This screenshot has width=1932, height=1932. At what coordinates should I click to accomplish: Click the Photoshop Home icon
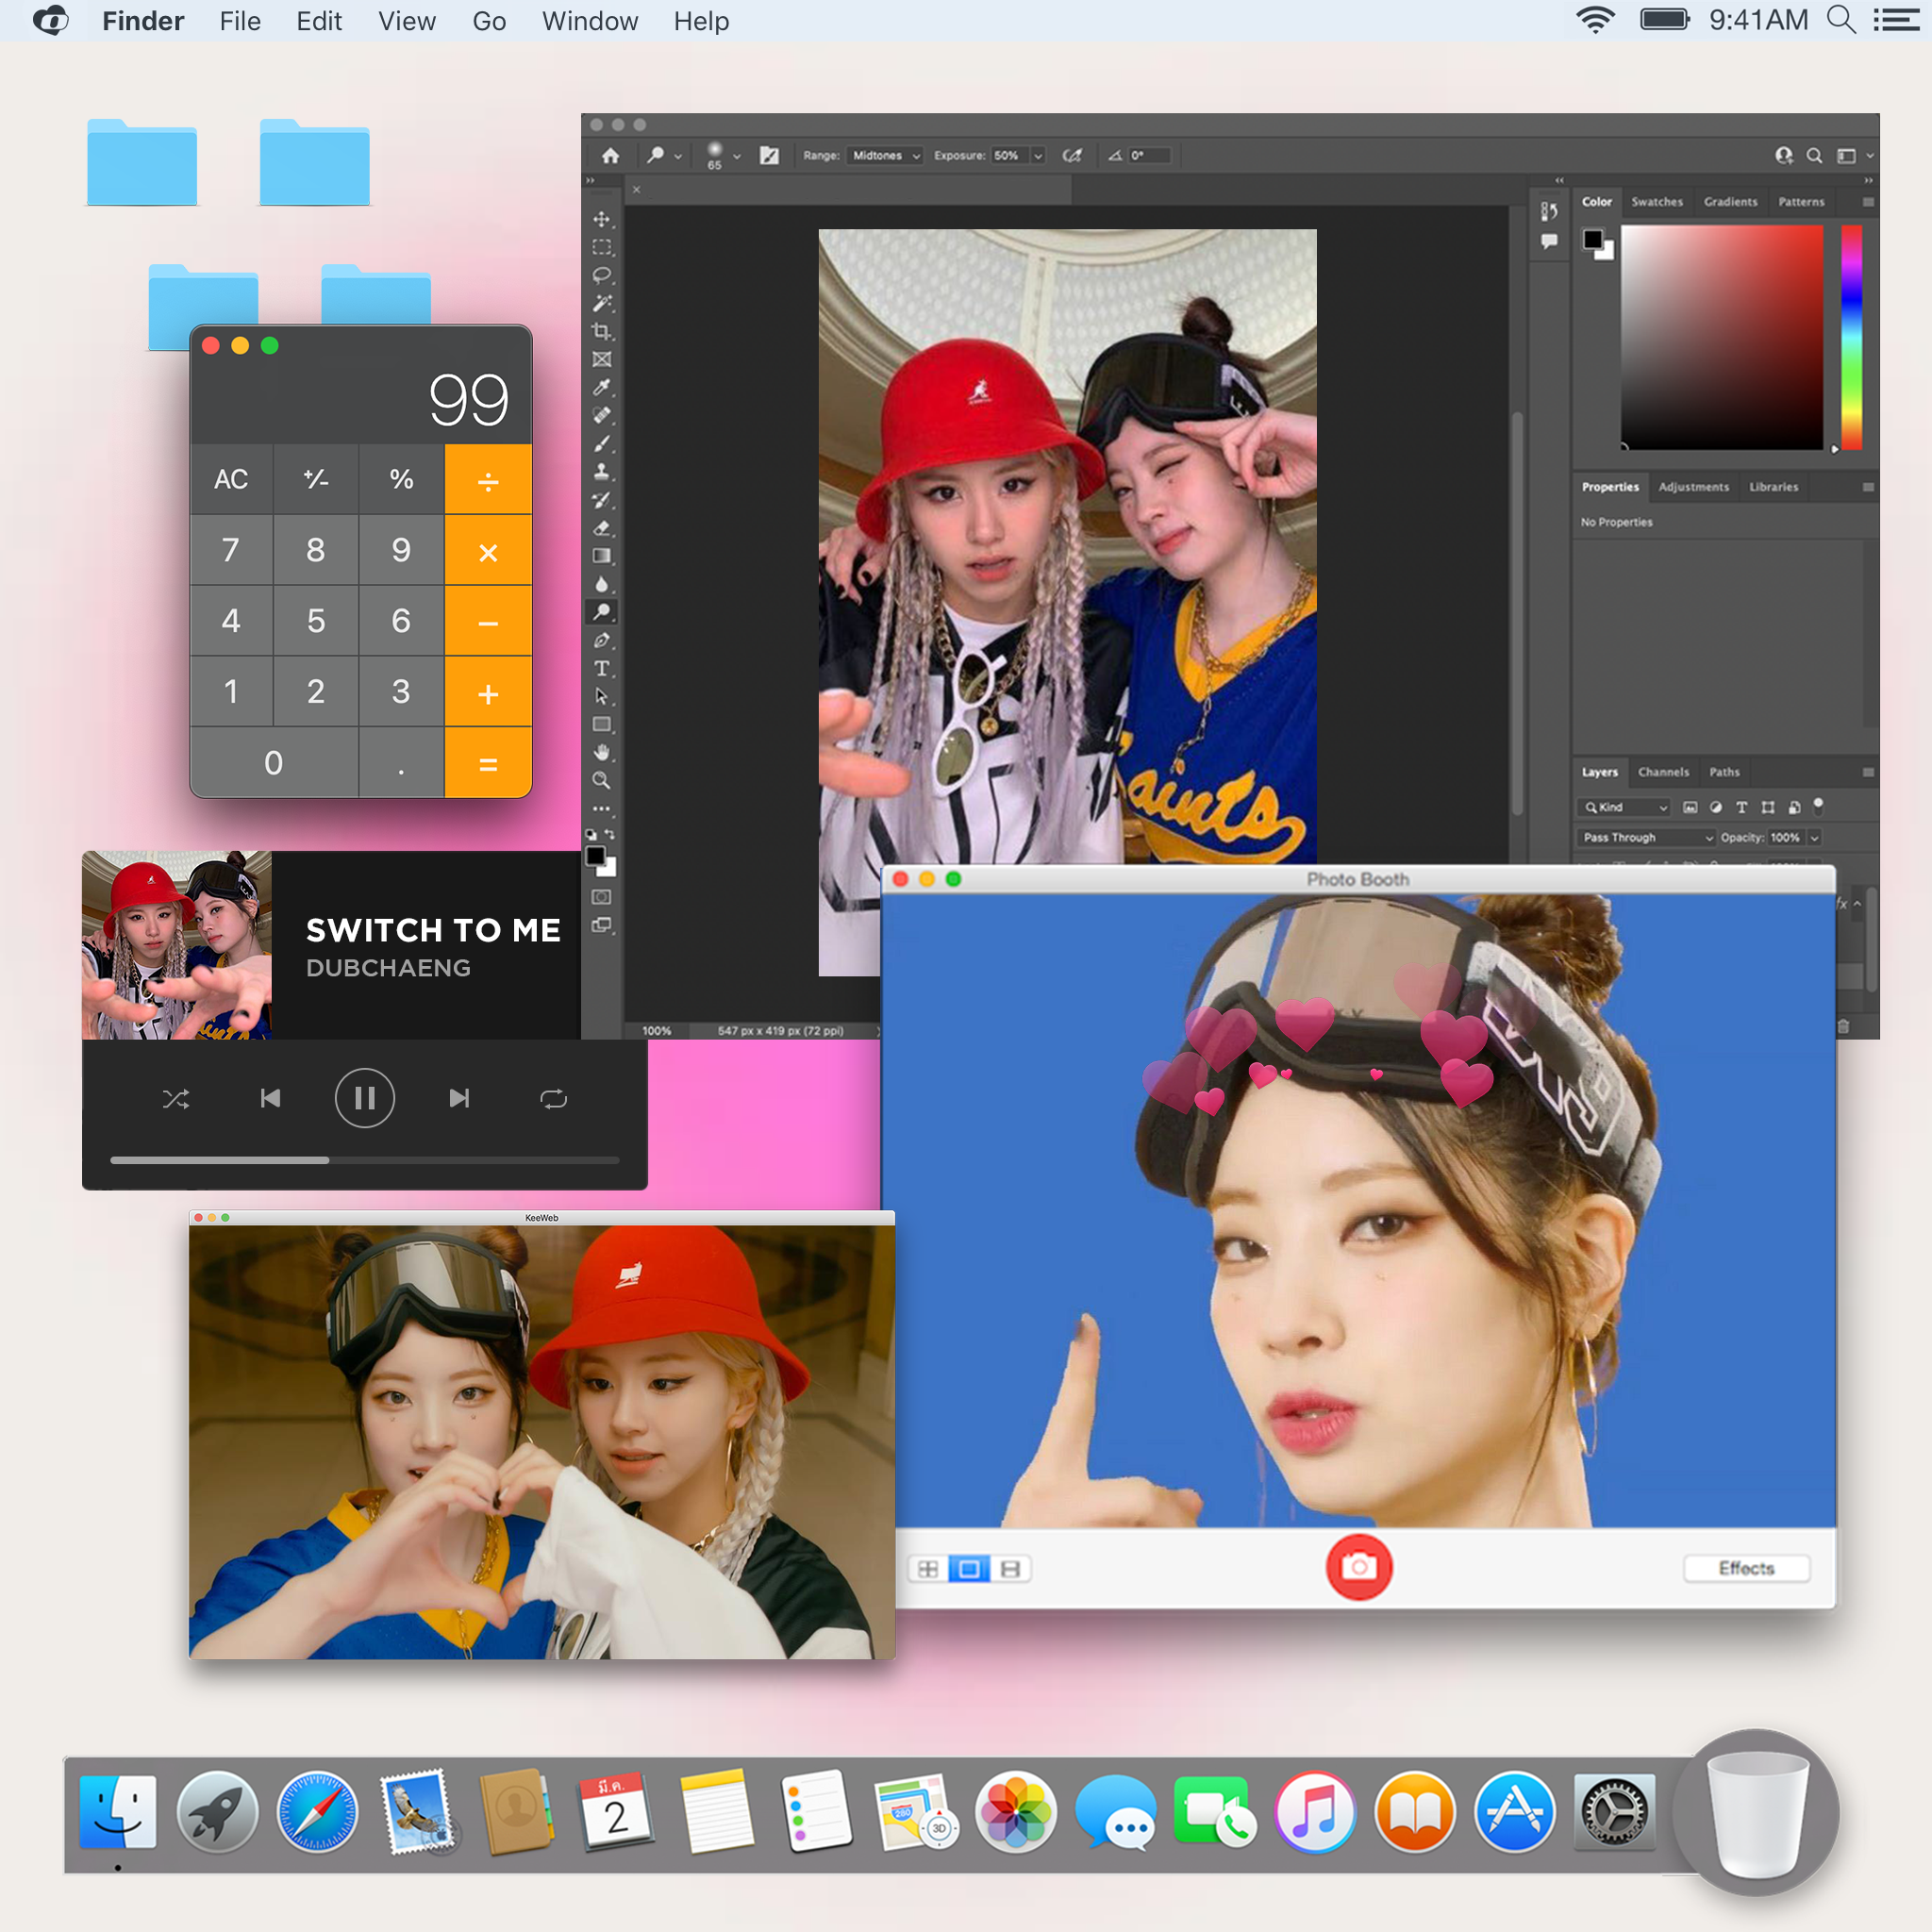(x=610, y=156)
